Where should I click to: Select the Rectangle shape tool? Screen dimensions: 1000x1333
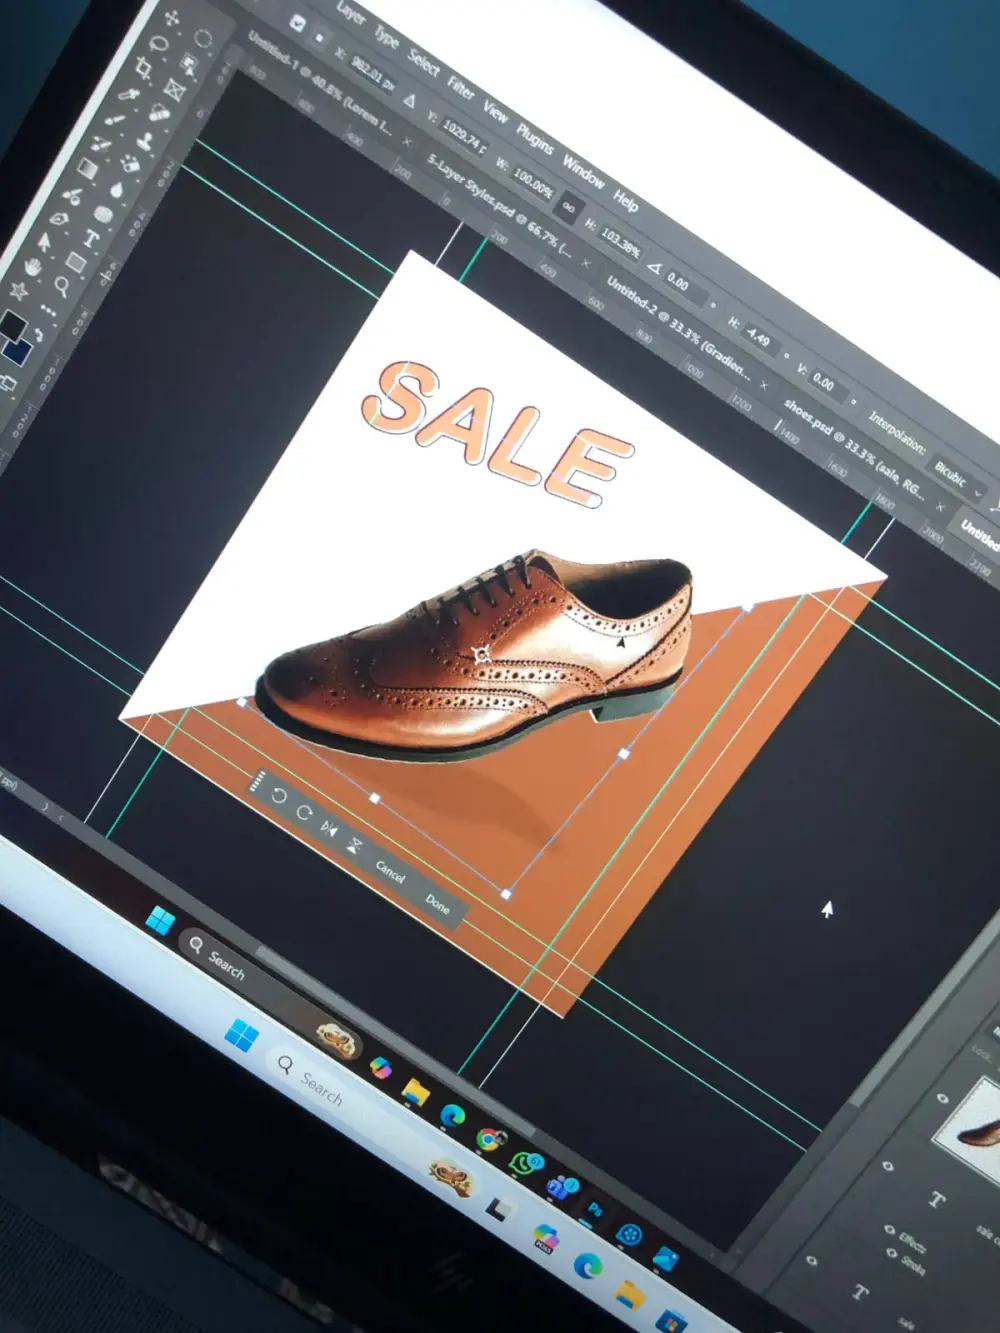click(x=76, y=262)
